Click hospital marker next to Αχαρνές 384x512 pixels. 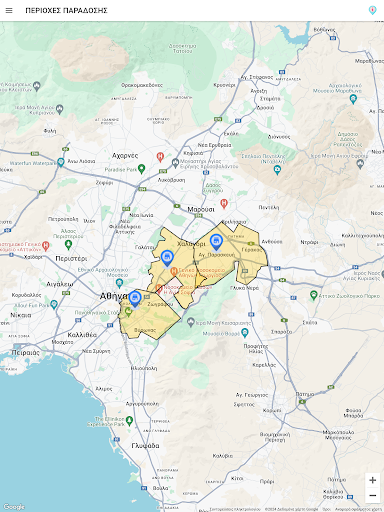pyautogui.click(x=160, y=157)
